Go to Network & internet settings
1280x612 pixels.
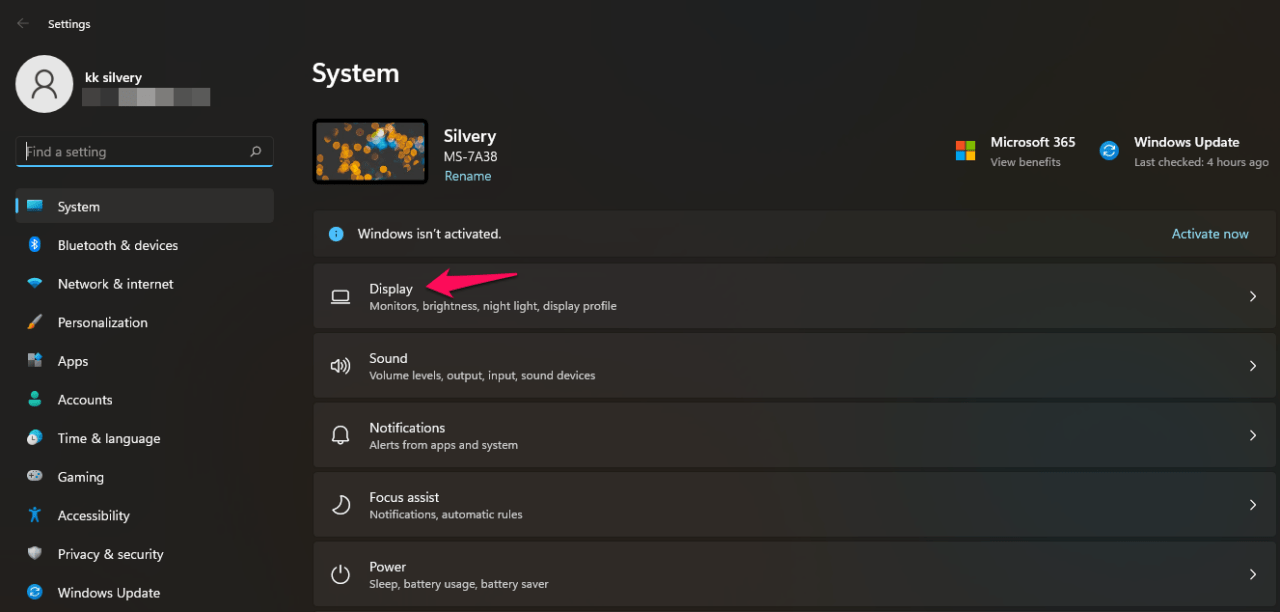pos(145,284)
